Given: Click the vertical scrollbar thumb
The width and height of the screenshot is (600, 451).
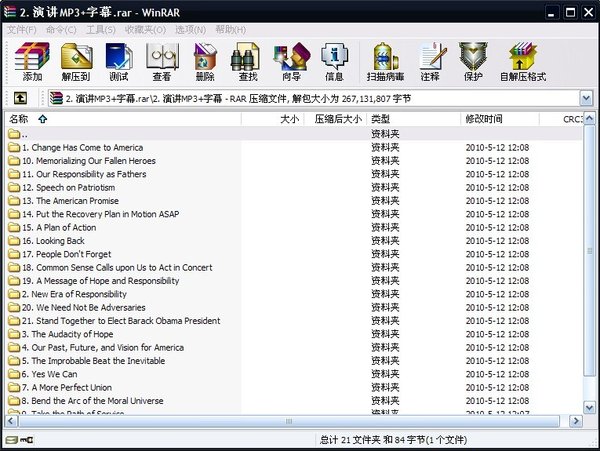Looking at the screenshot, I should [589, 251].
